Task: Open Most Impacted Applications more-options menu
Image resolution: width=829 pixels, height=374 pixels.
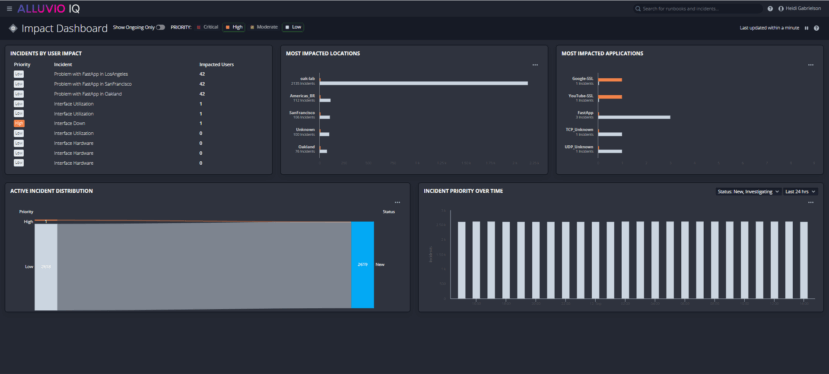Action: [x=810, y=65]
